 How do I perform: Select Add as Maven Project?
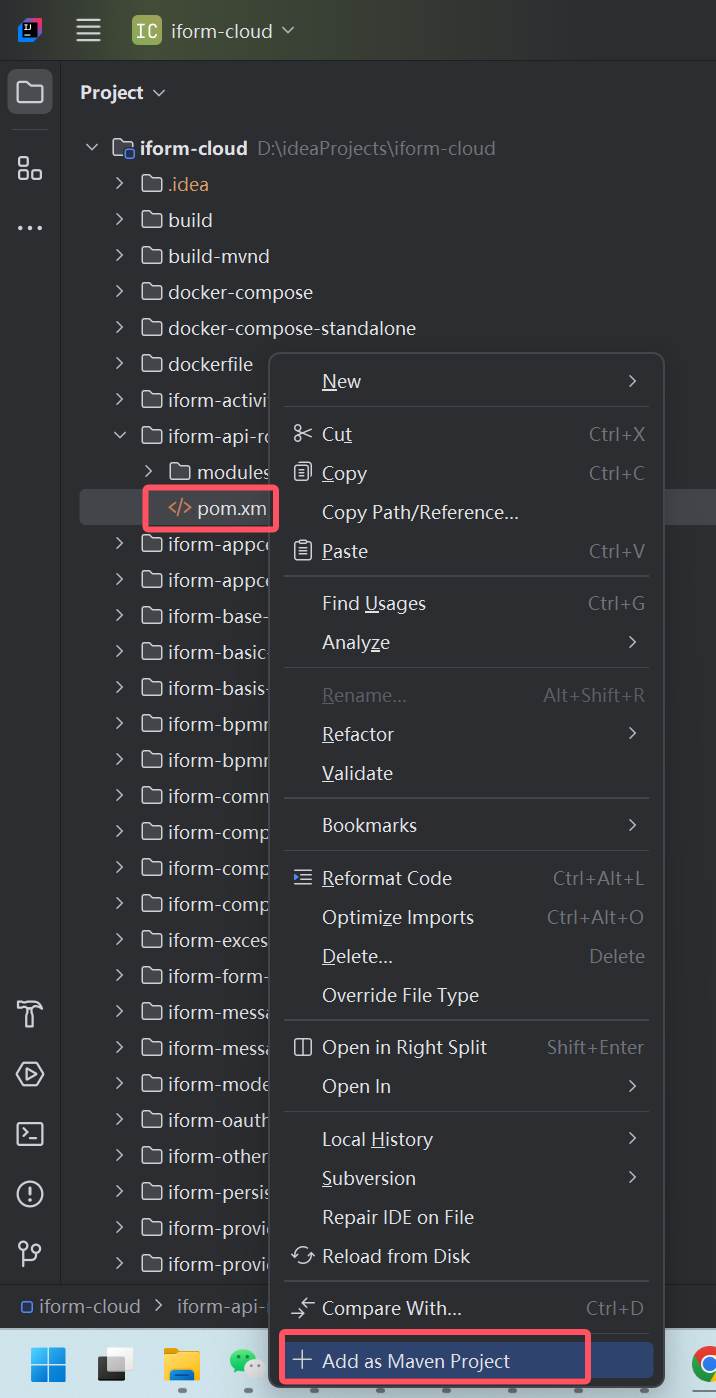point(416,1361)
